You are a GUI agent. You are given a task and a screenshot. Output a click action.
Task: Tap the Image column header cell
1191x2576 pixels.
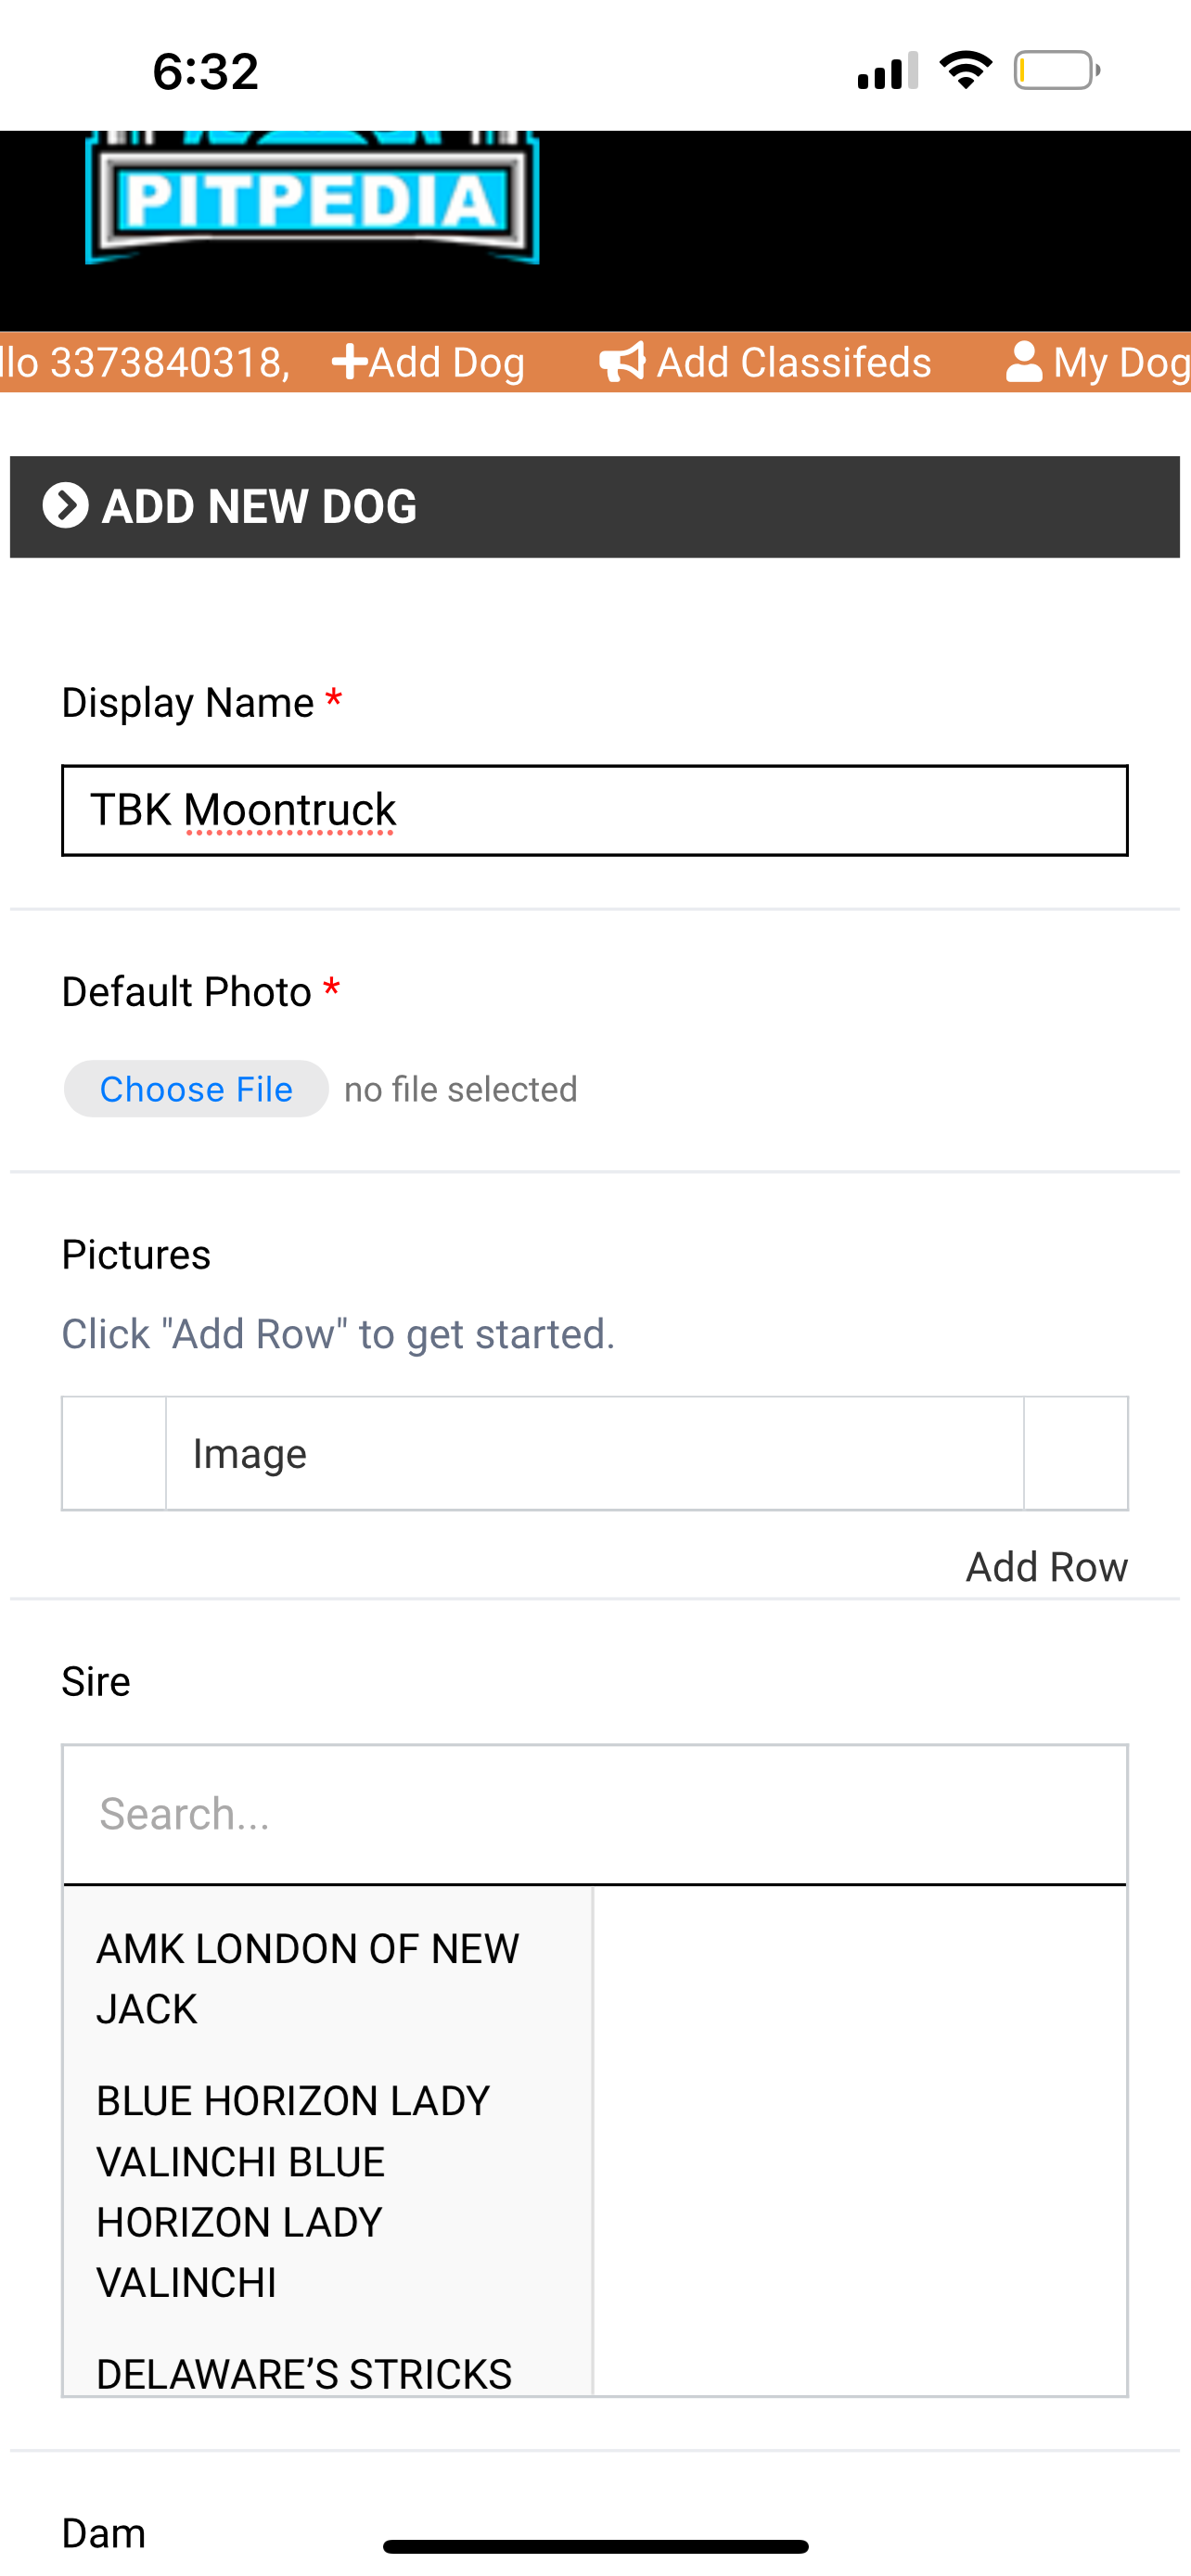tap(594, 1453)
